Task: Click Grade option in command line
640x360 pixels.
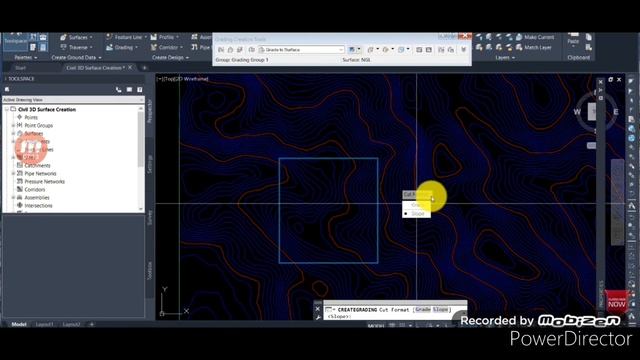Action: 423,309
